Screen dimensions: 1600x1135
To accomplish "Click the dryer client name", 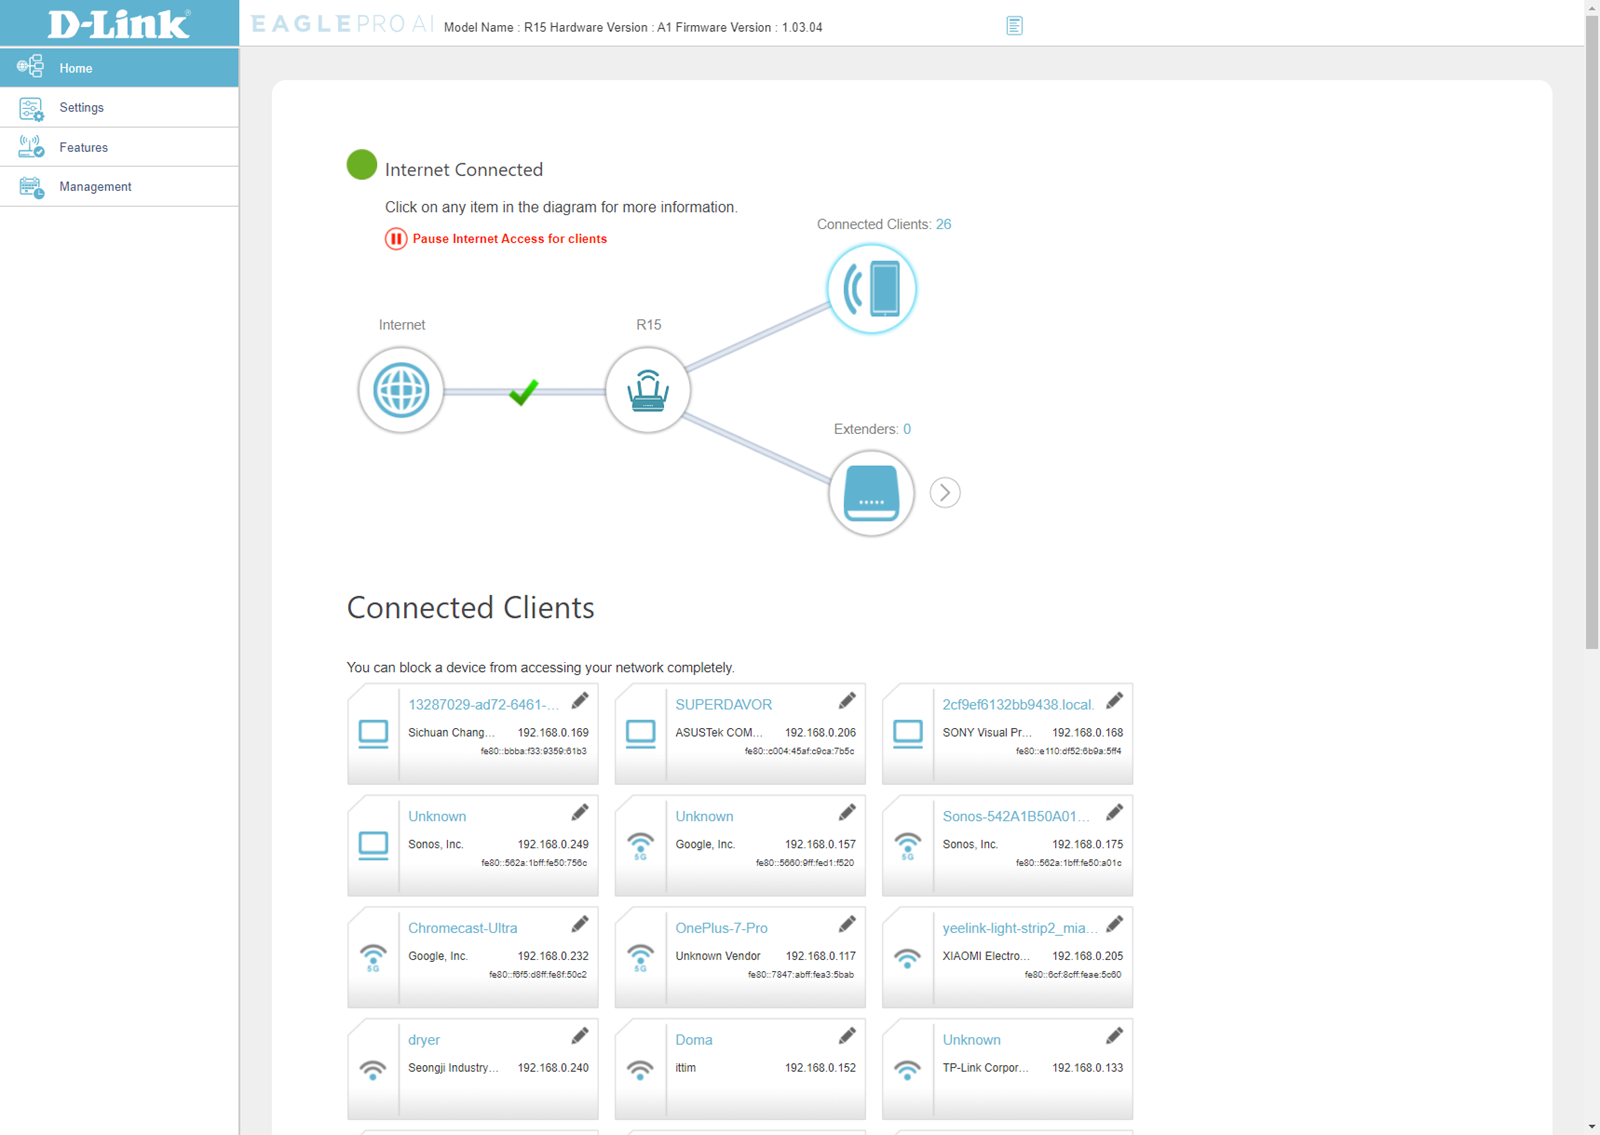I will [424, 1041].
